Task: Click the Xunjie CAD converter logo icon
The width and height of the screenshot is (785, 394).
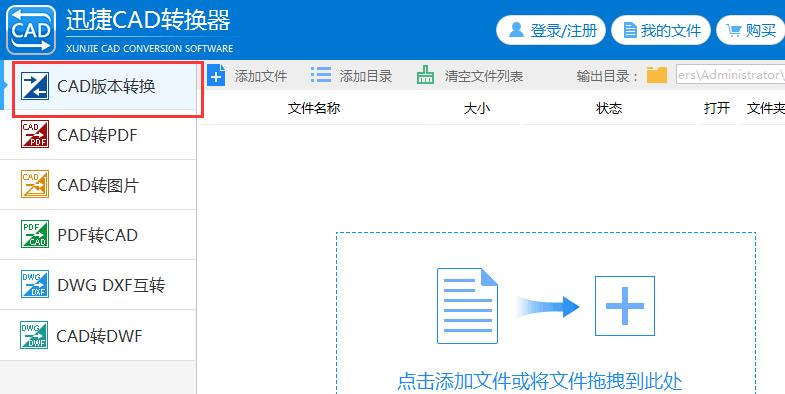Action: click(31, 30)
